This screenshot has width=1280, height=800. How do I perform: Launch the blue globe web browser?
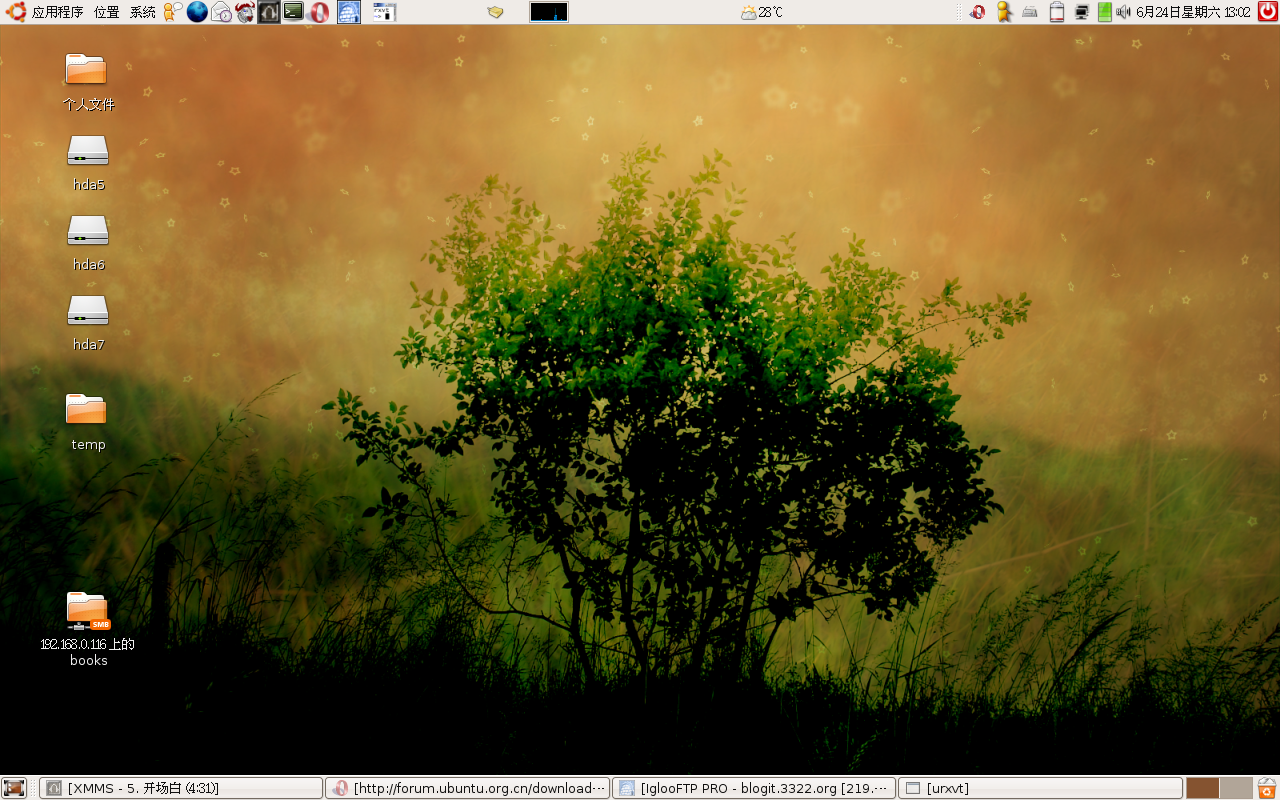(x=197, y=12)
